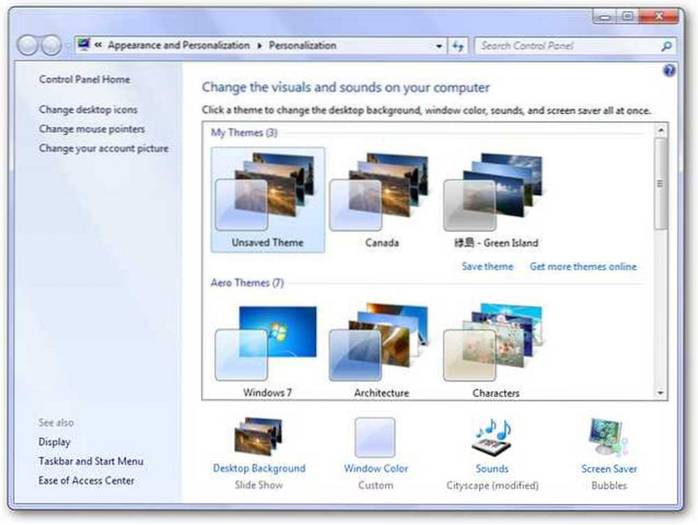This screenshot has width=698, height=525.
Task: Select the Appearance and Personalization breadcrumb
Action: 180,46
